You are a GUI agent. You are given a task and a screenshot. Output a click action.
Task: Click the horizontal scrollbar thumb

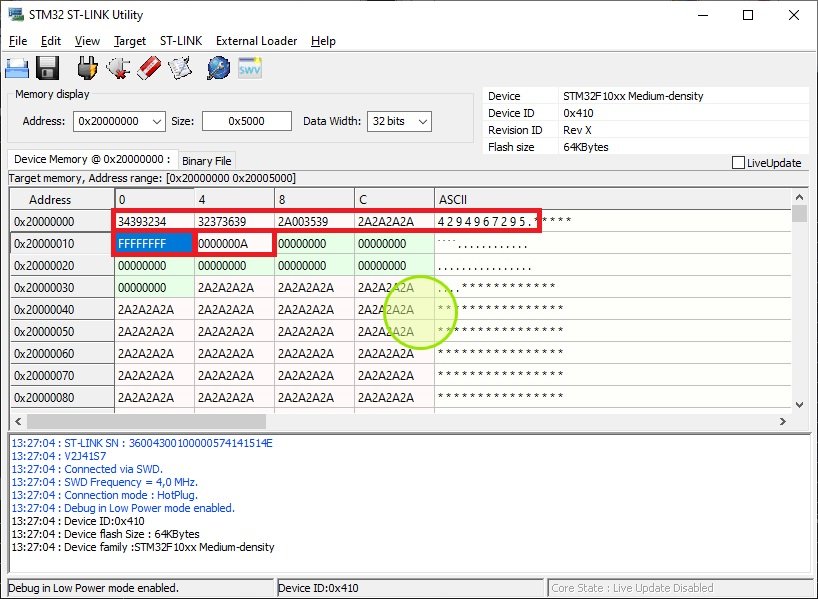(x=146, y=421)
